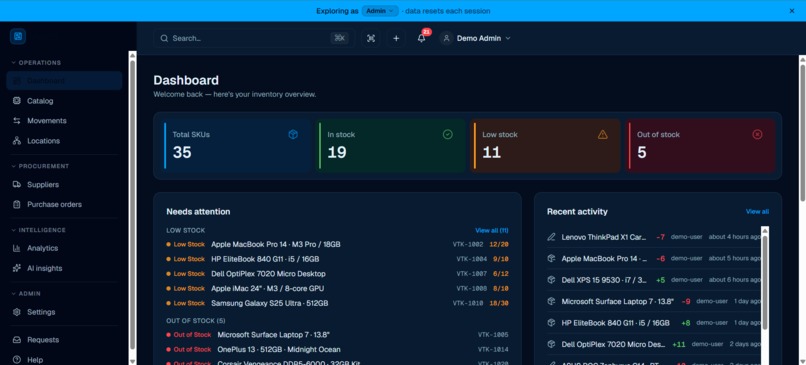Click the Settings gear icon
Viewport: 806px width, 365px height.
(17, 312)
